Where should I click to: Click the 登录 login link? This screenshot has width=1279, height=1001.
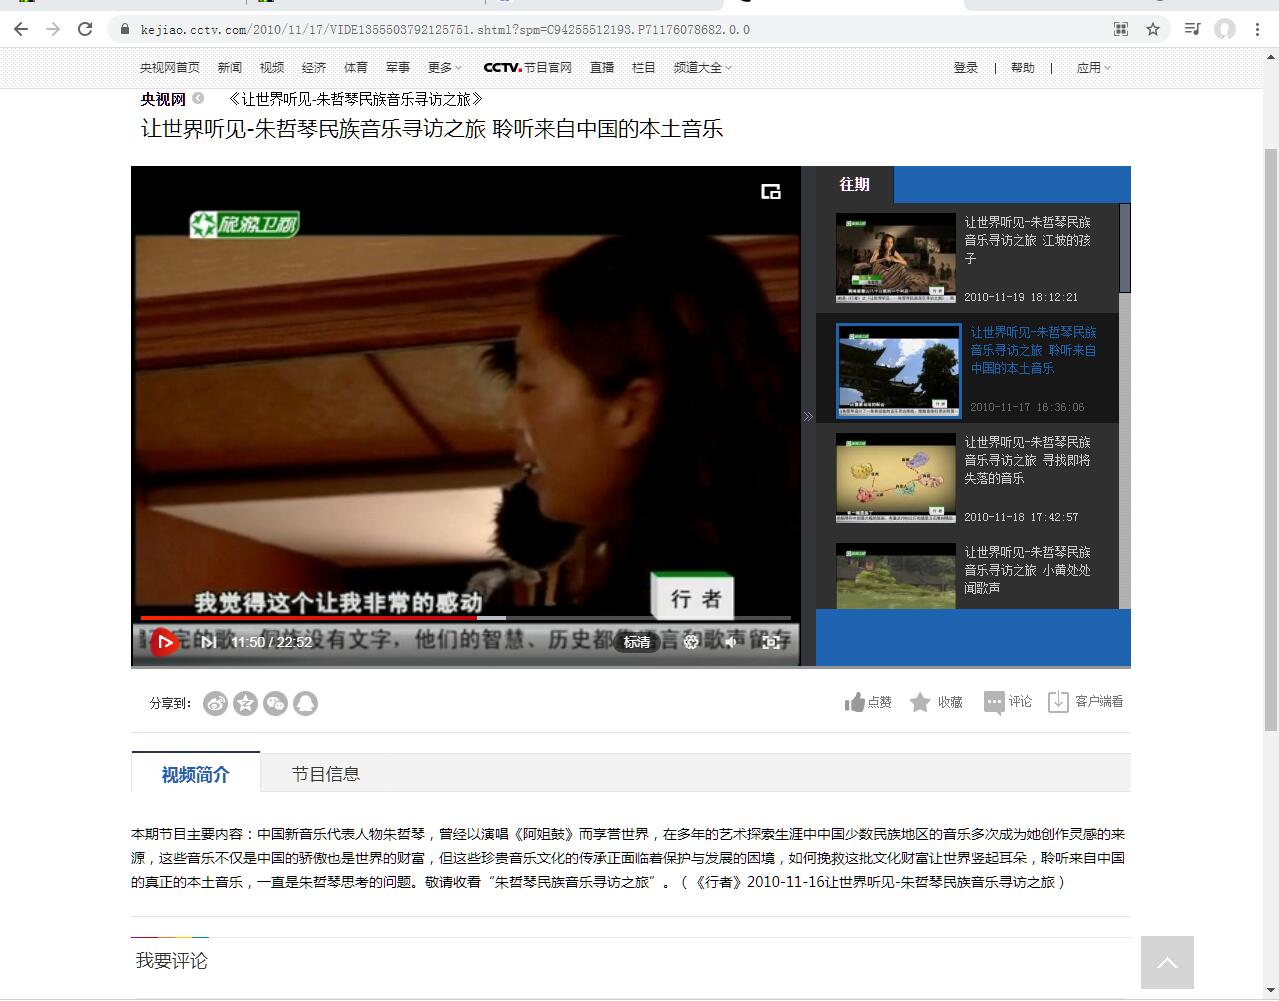(965, 67)
